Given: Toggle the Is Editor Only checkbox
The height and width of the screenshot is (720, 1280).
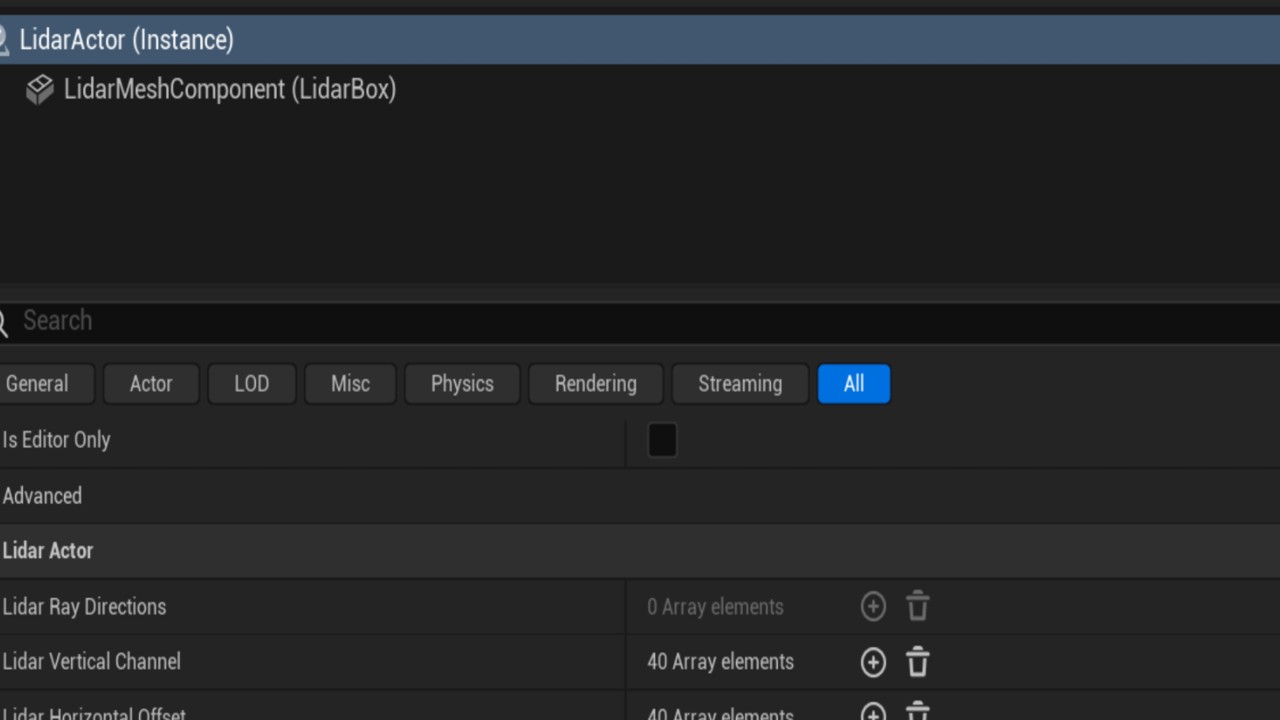Looking at the screenshot, I should coord(662,440).
